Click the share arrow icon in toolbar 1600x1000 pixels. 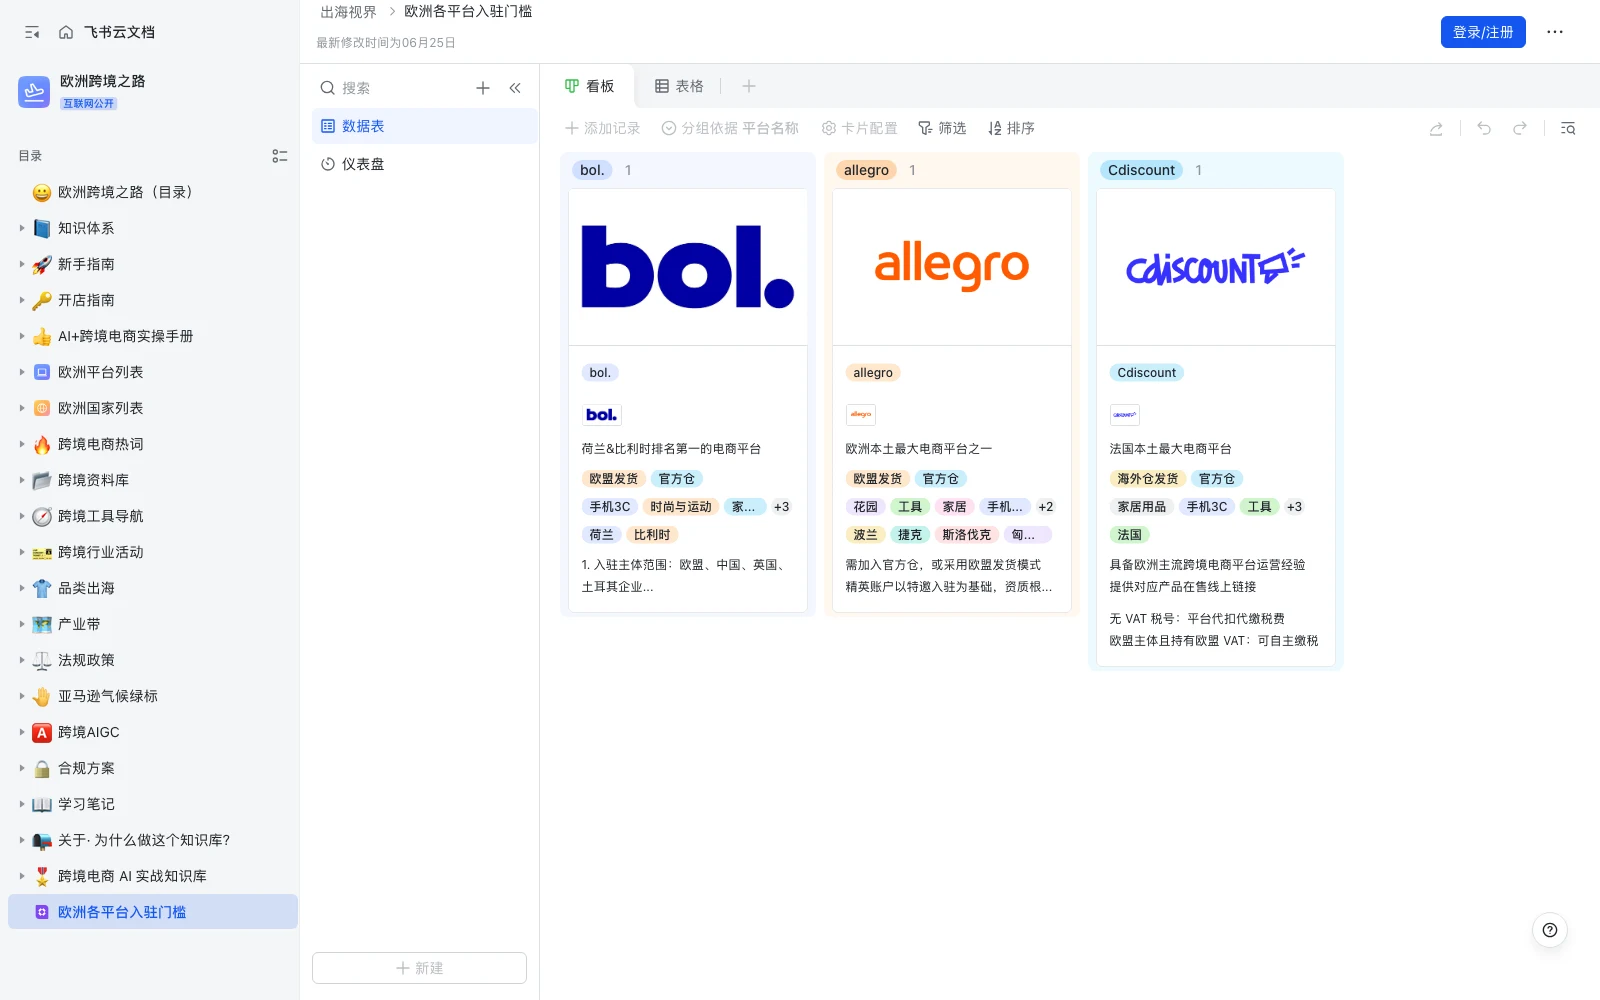[x=1436, y=128]
